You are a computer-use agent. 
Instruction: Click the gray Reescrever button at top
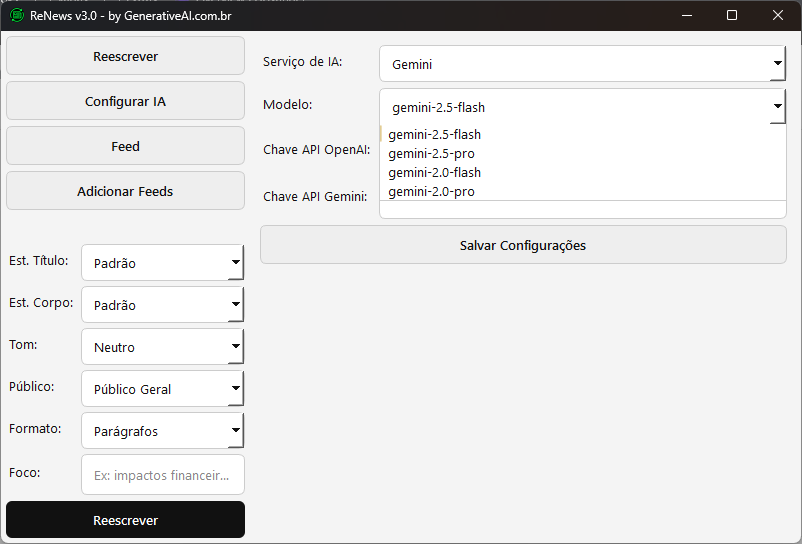click(x=125, y=56)
